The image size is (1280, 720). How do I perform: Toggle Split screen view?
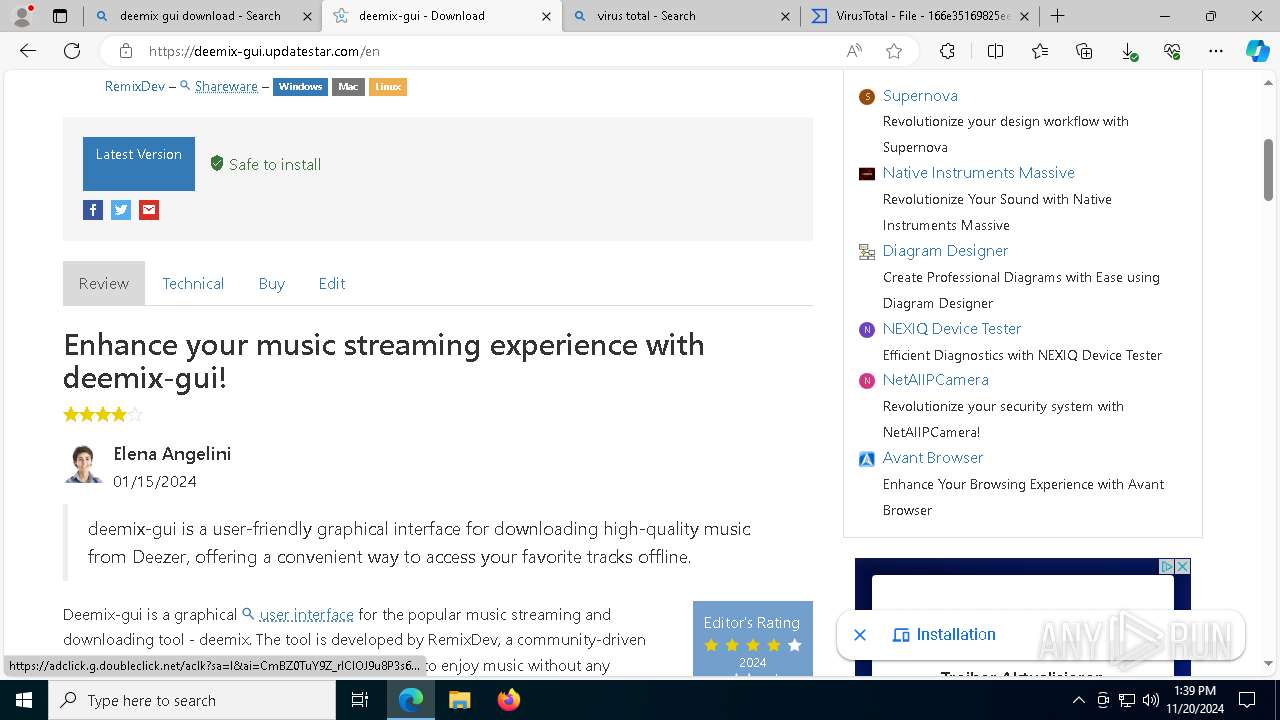[995, 51]
